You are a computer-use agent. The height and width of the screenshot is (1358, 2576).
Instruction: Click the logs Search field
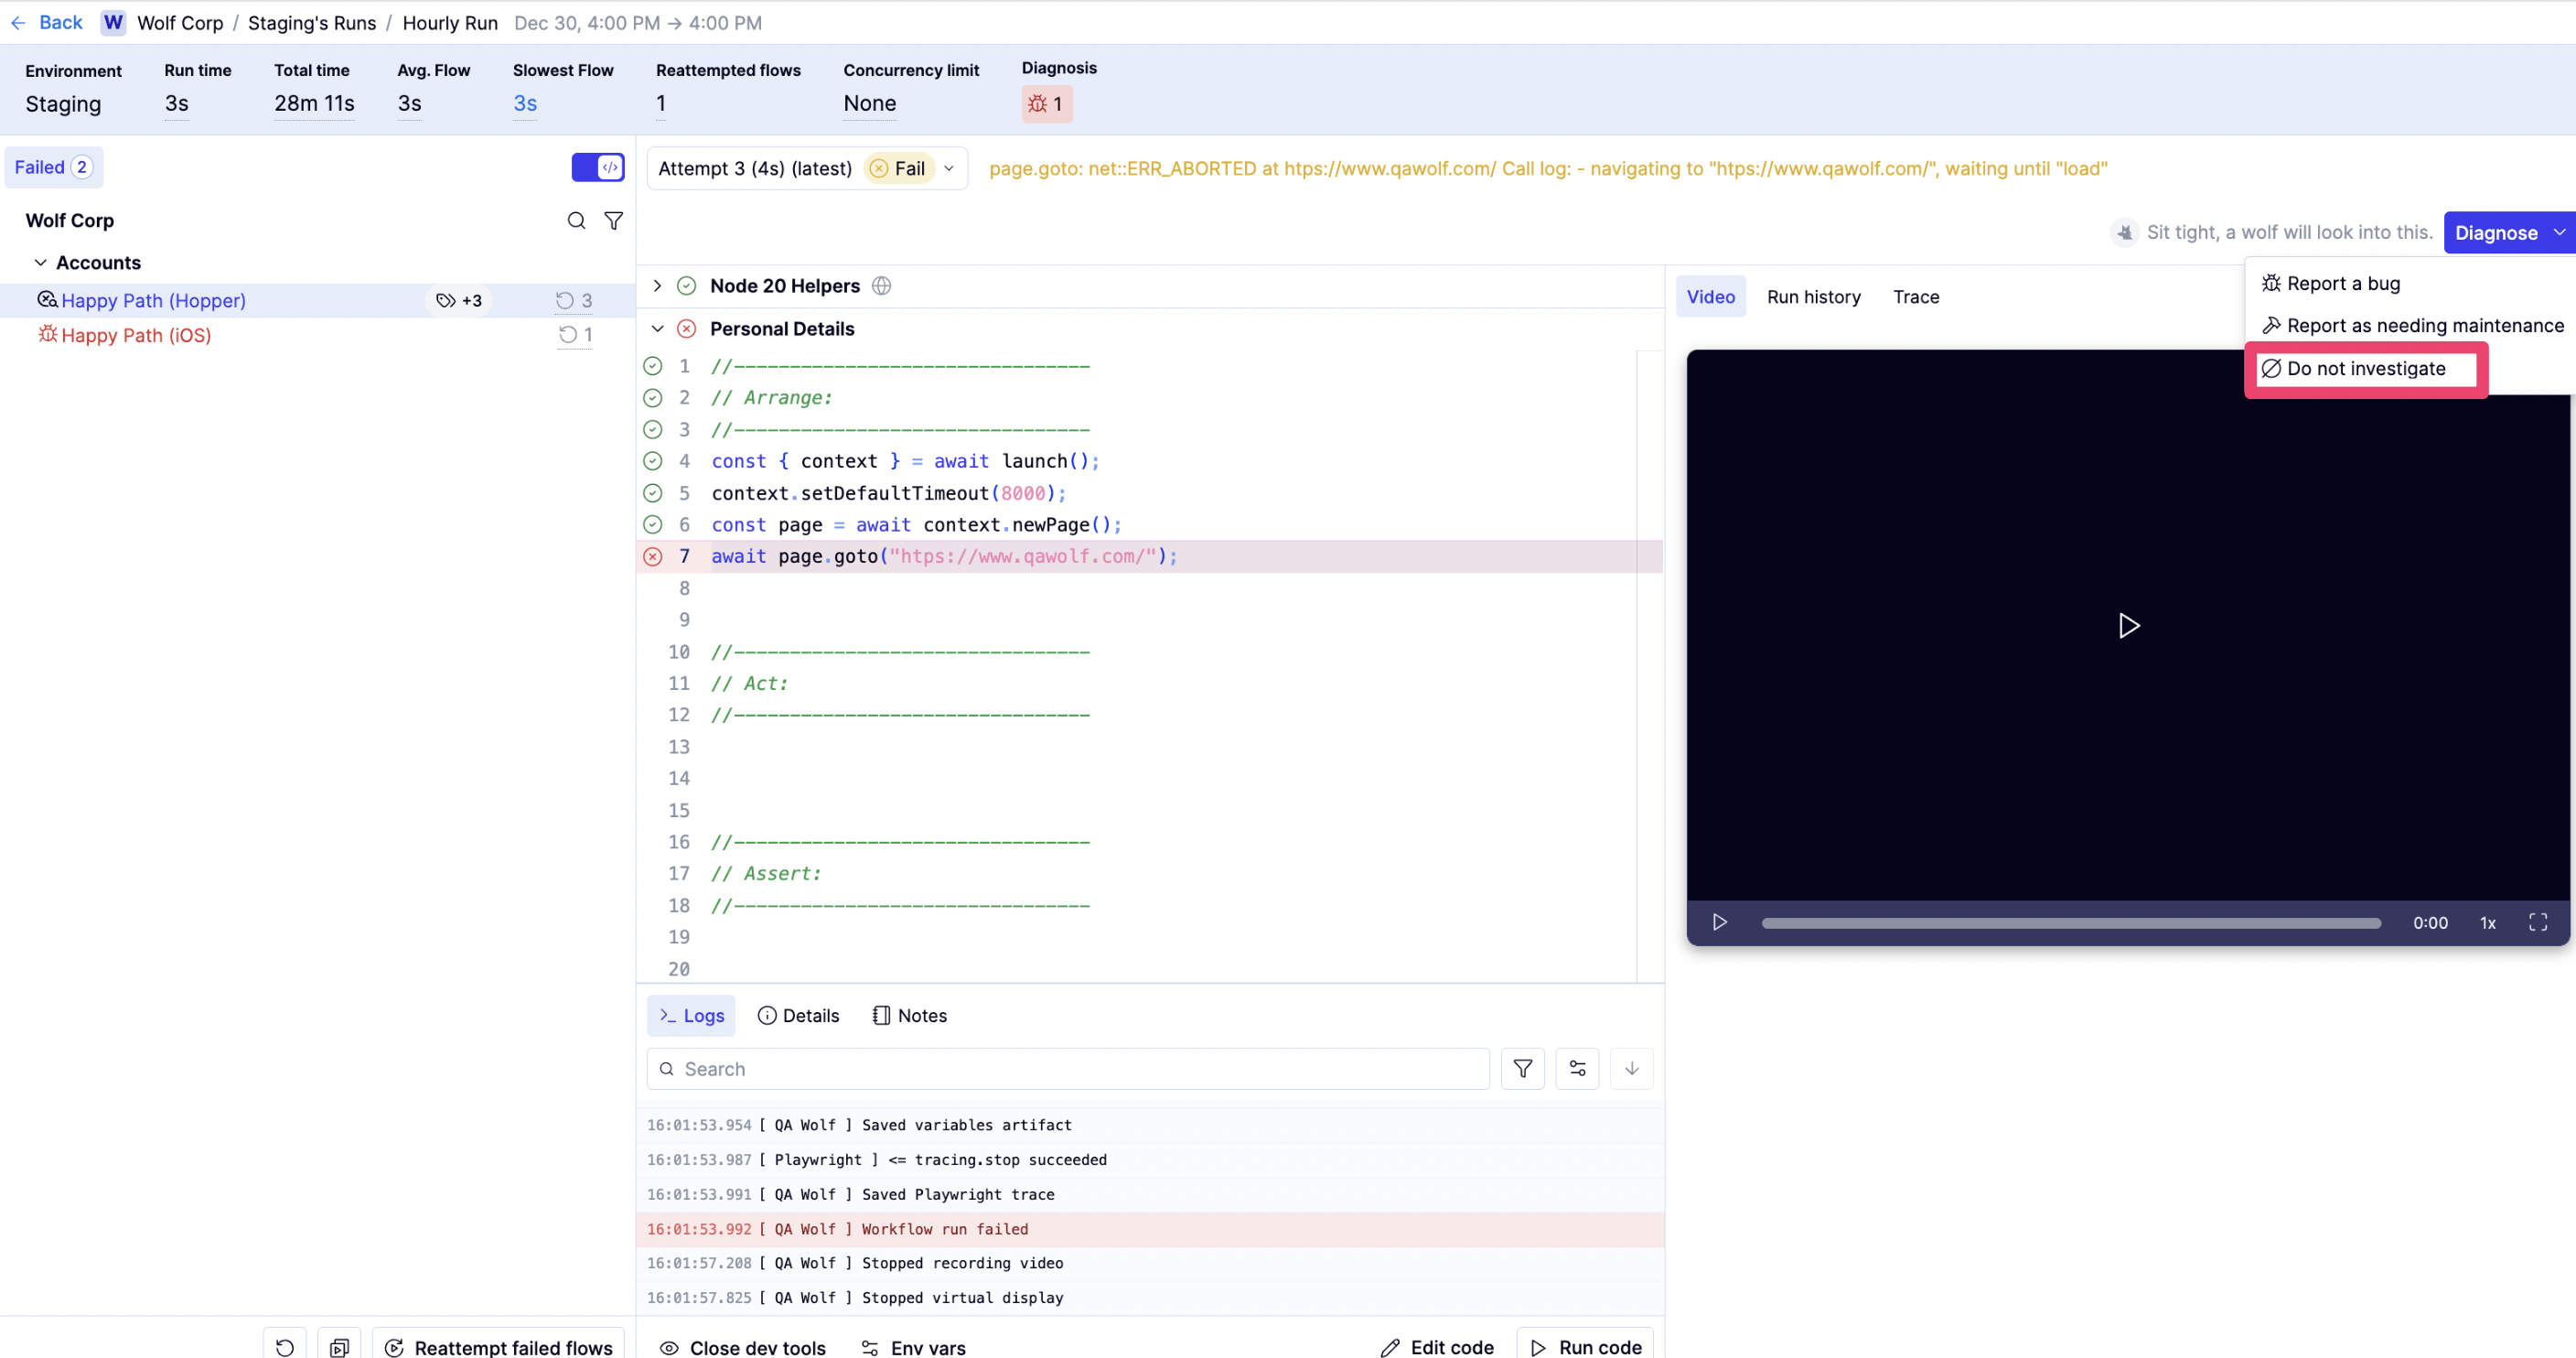1068,1069
